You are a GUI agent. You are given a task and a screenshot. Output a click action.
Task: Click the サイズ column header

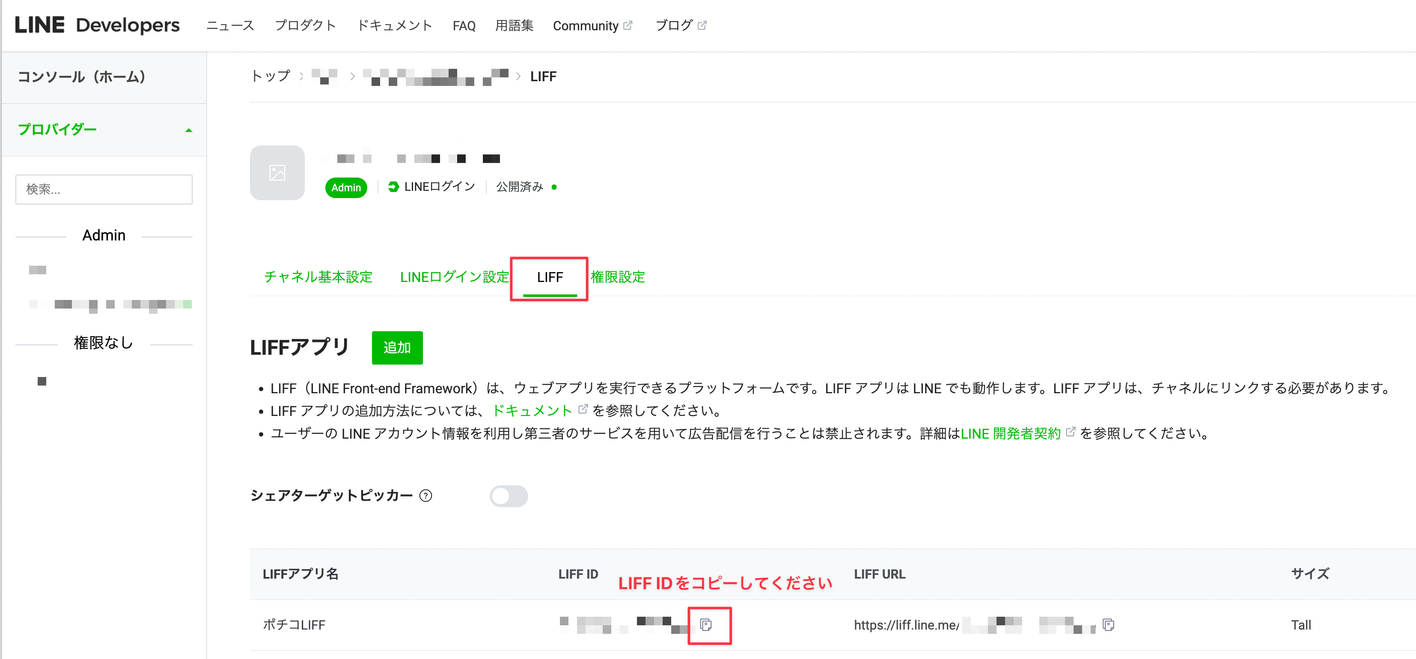coord(1310,574)
